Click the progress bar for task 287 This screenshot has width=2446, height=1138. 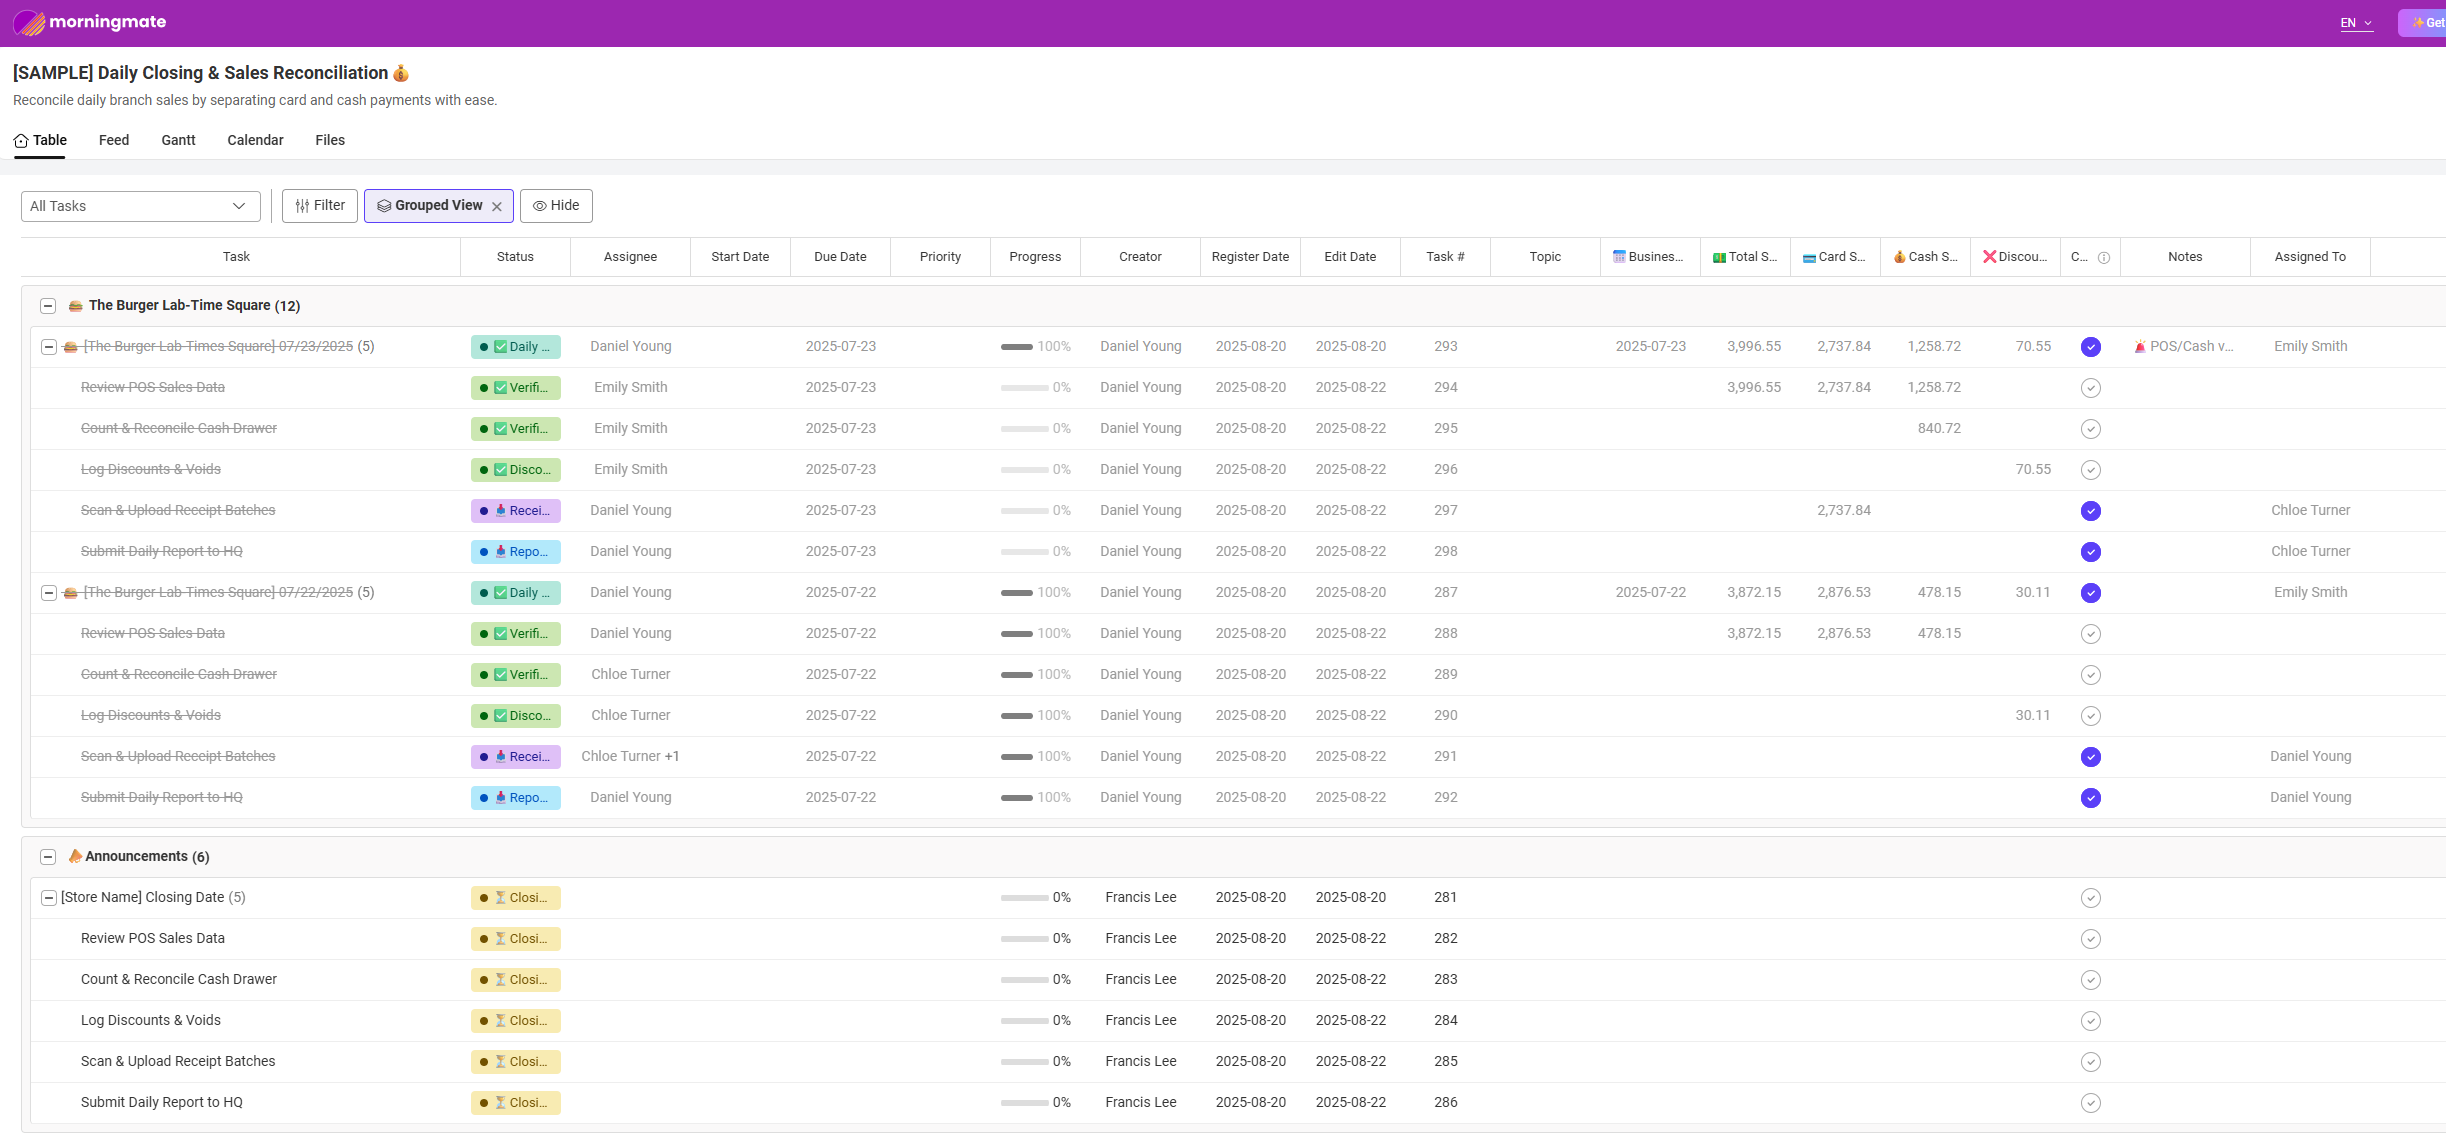pos(1017,593)
